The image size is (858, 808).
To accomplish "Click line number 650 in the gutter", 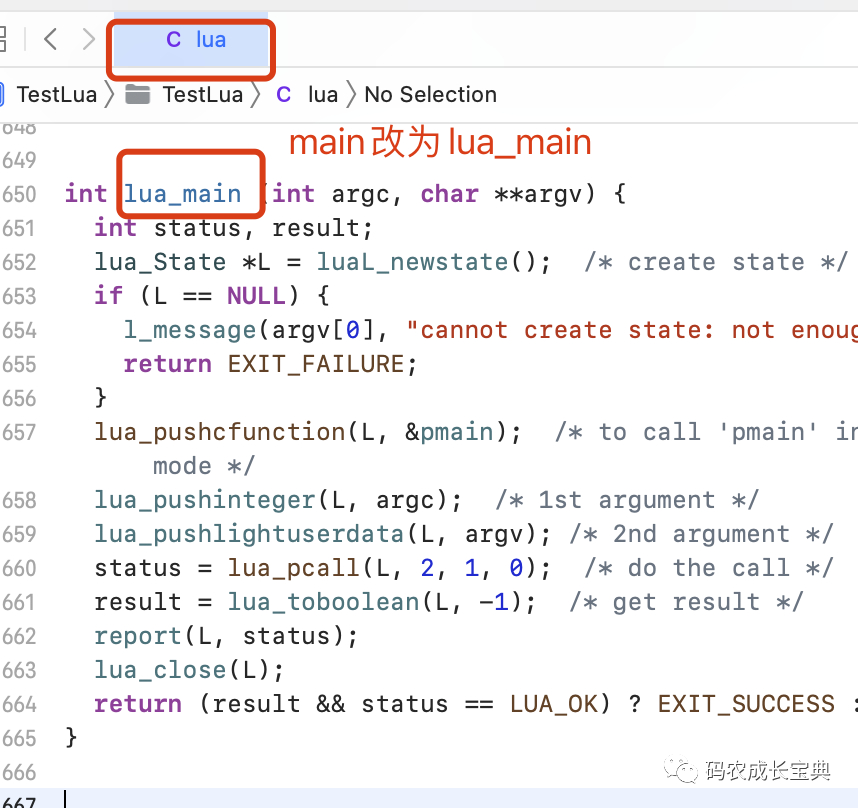I will click(20, 193).
